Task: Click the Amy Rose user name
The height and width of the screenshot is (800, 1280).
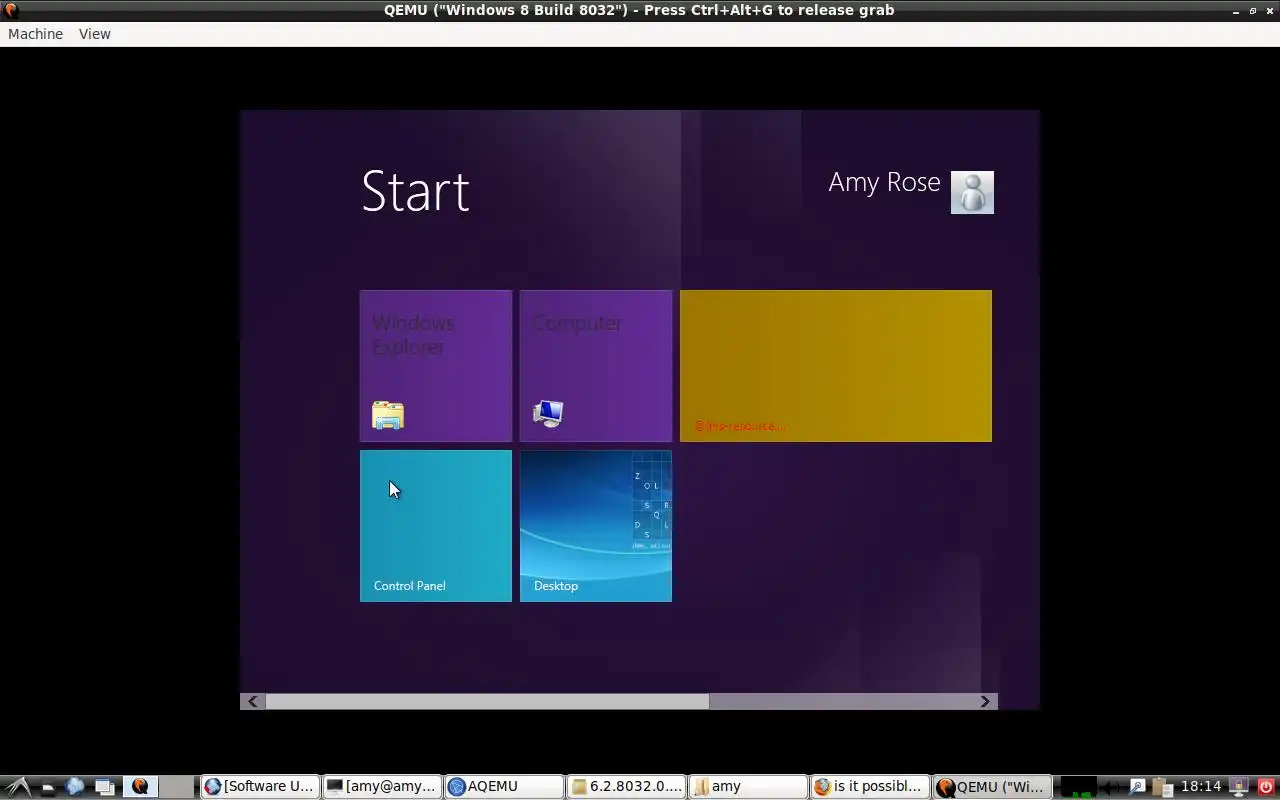Action: 884,183
